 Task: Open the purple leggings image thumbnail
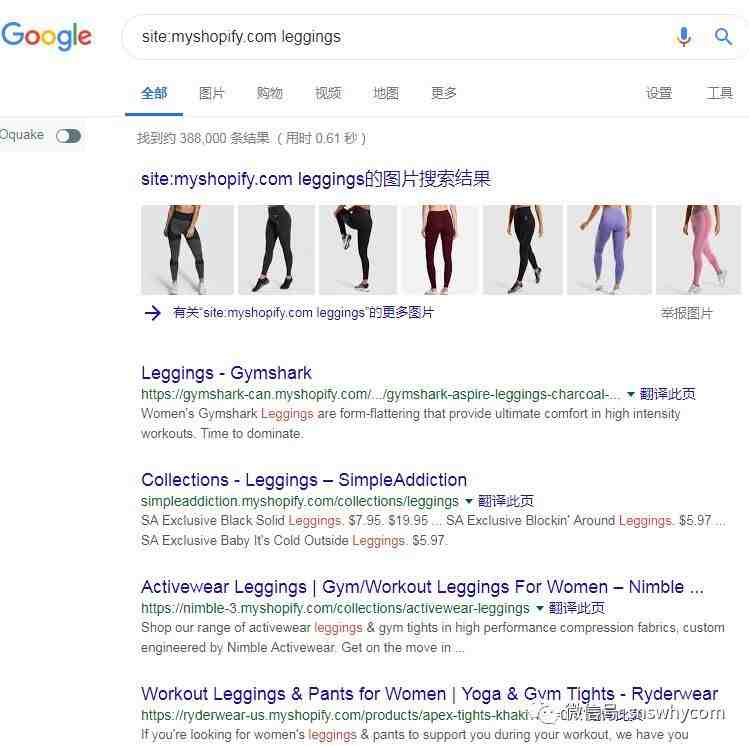pyautogui.click(x=609, y=249)
